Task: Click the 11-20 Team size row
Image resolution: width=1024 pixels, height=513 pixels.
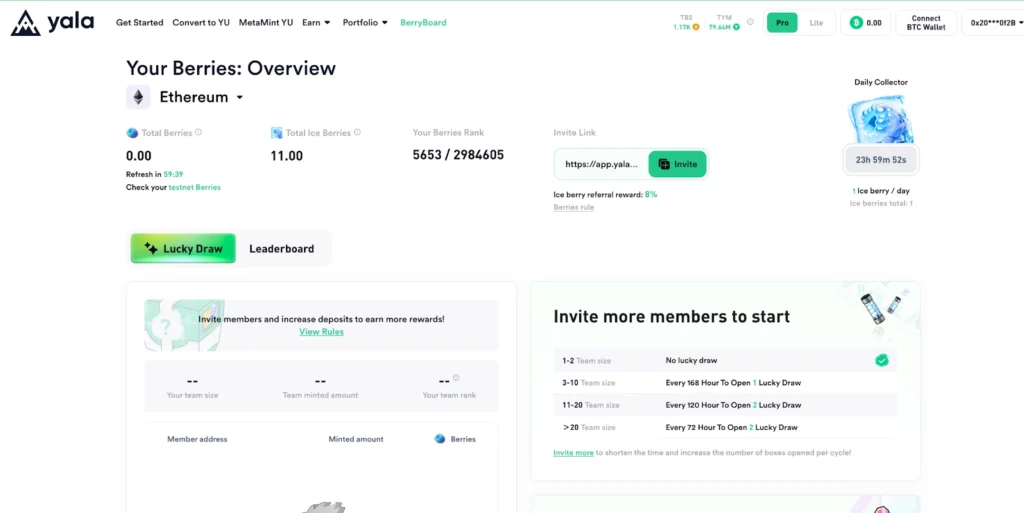Action: click(725, 405)
